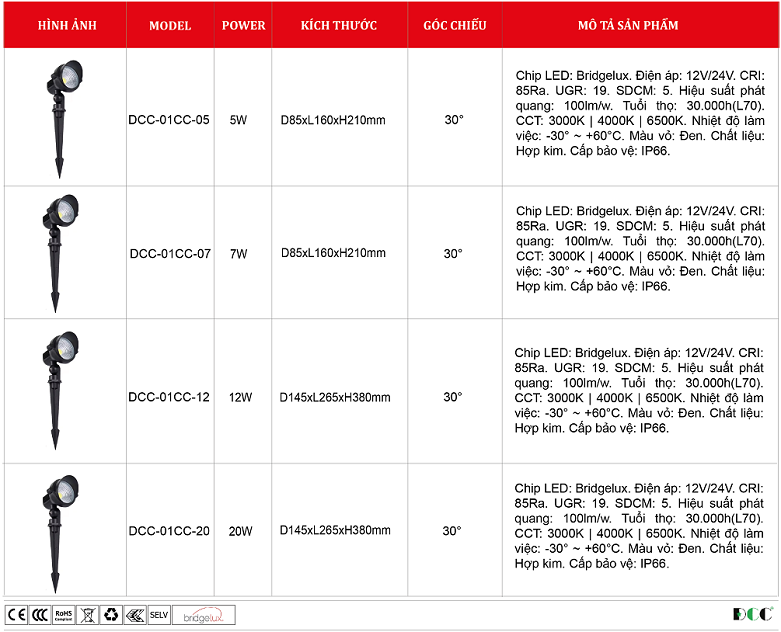Click the red MÔ TẢ SẢN PHẨM header
781x632 pixels.
point(640,25)
